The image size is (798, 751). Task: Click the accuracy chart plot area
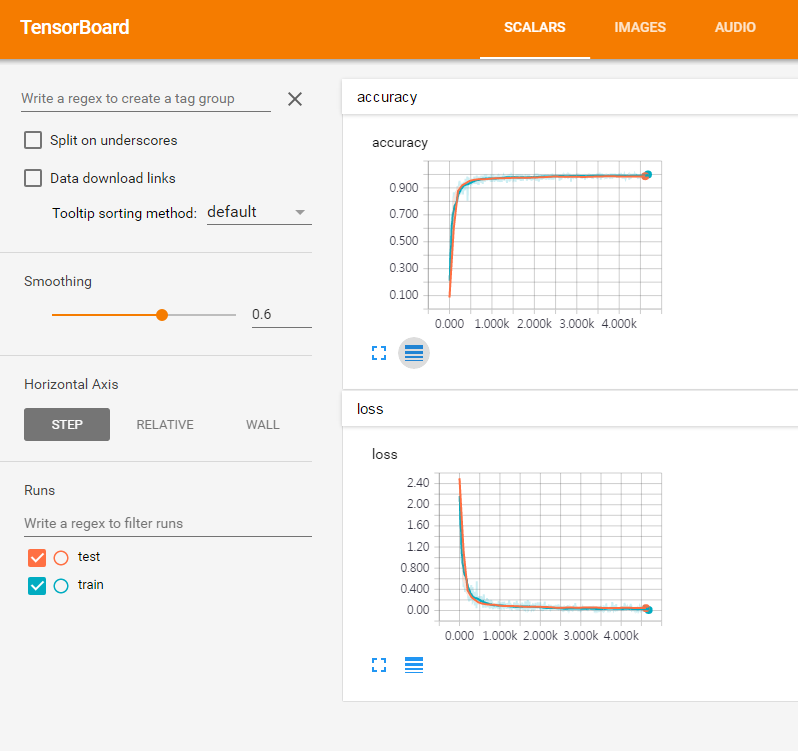tap(545, 235)
